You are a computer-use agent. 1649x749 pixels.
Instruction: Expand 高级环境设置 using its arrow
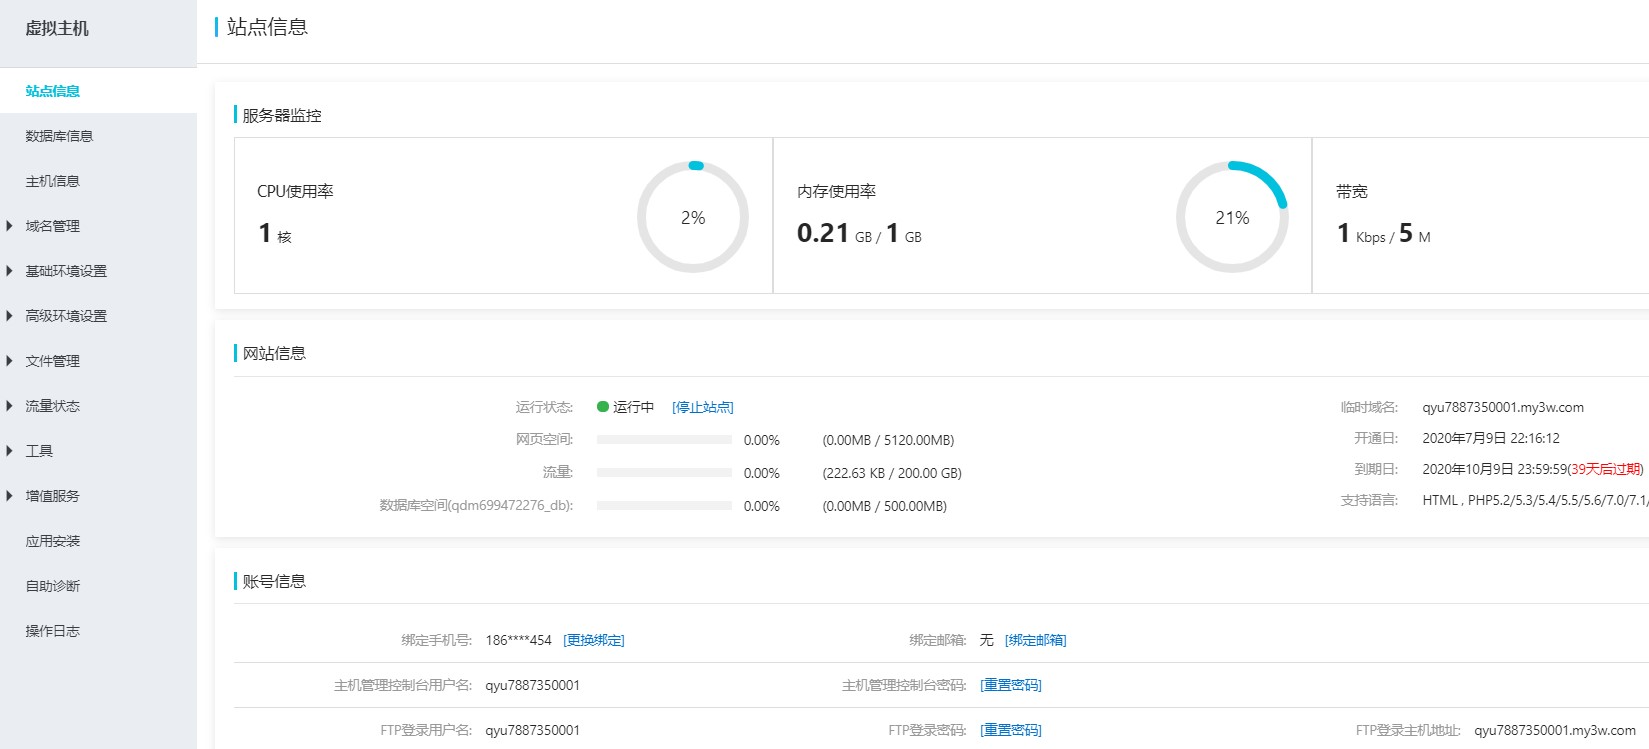coord(10,316)
